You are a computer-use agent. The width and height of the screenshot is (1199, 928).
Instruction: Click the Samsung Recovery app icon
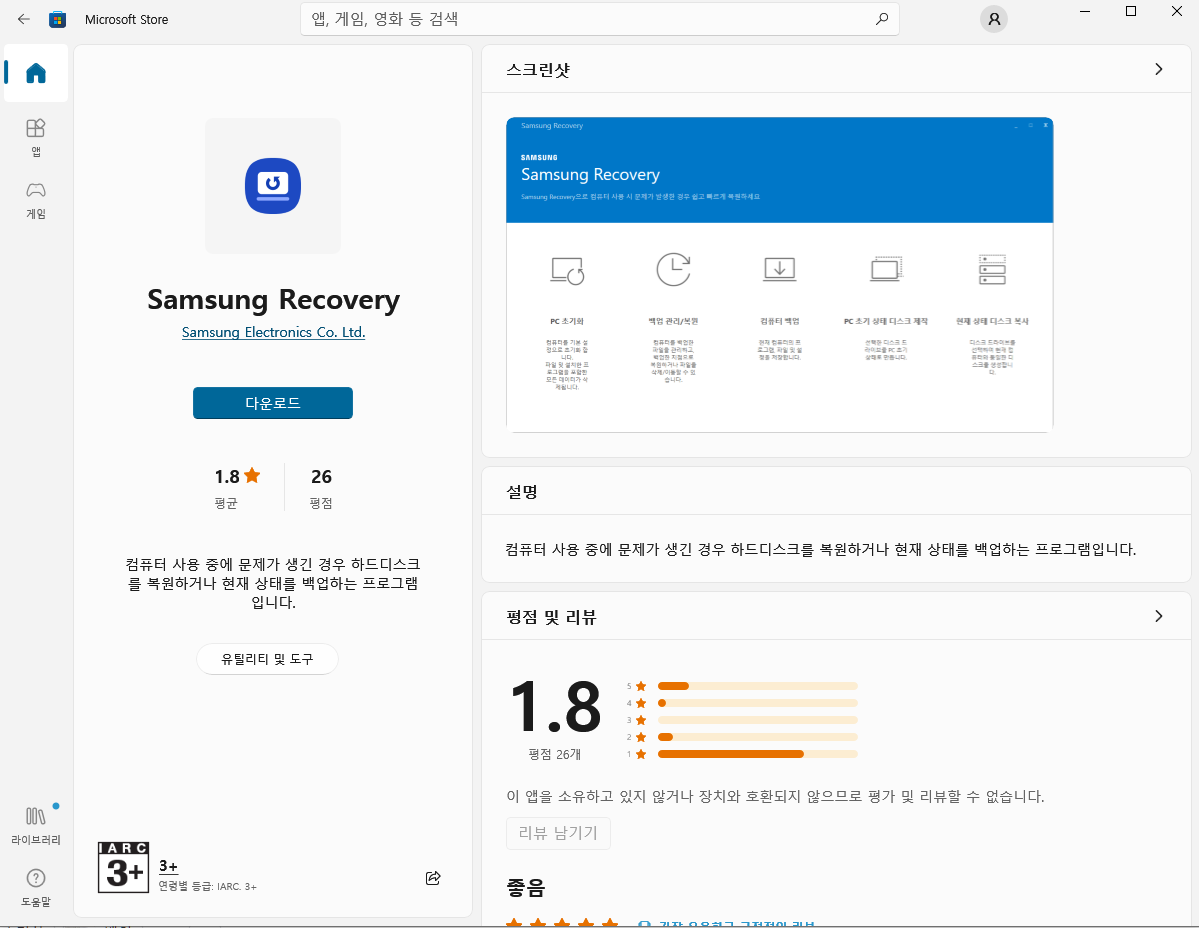tap(273, 186)
